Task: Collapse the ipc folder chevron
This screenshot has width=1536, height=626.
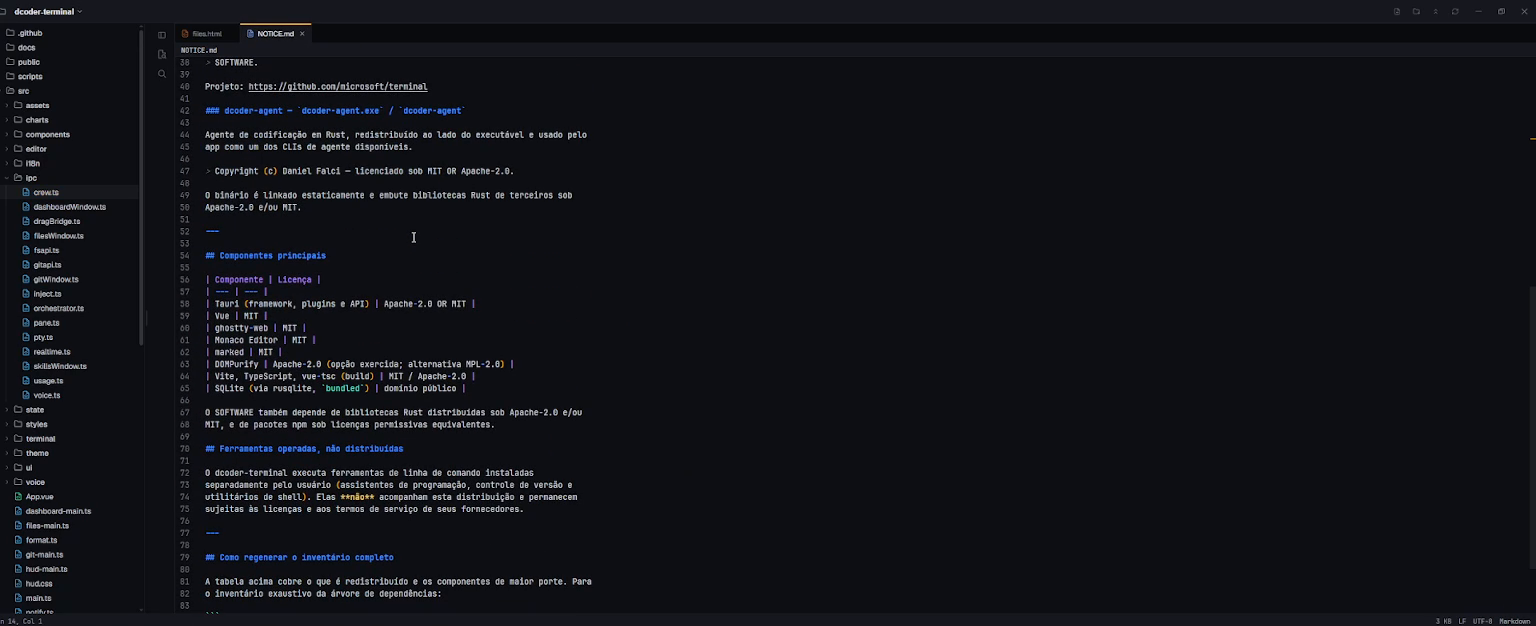Action: pyautogui.click(x=7, y=178)
